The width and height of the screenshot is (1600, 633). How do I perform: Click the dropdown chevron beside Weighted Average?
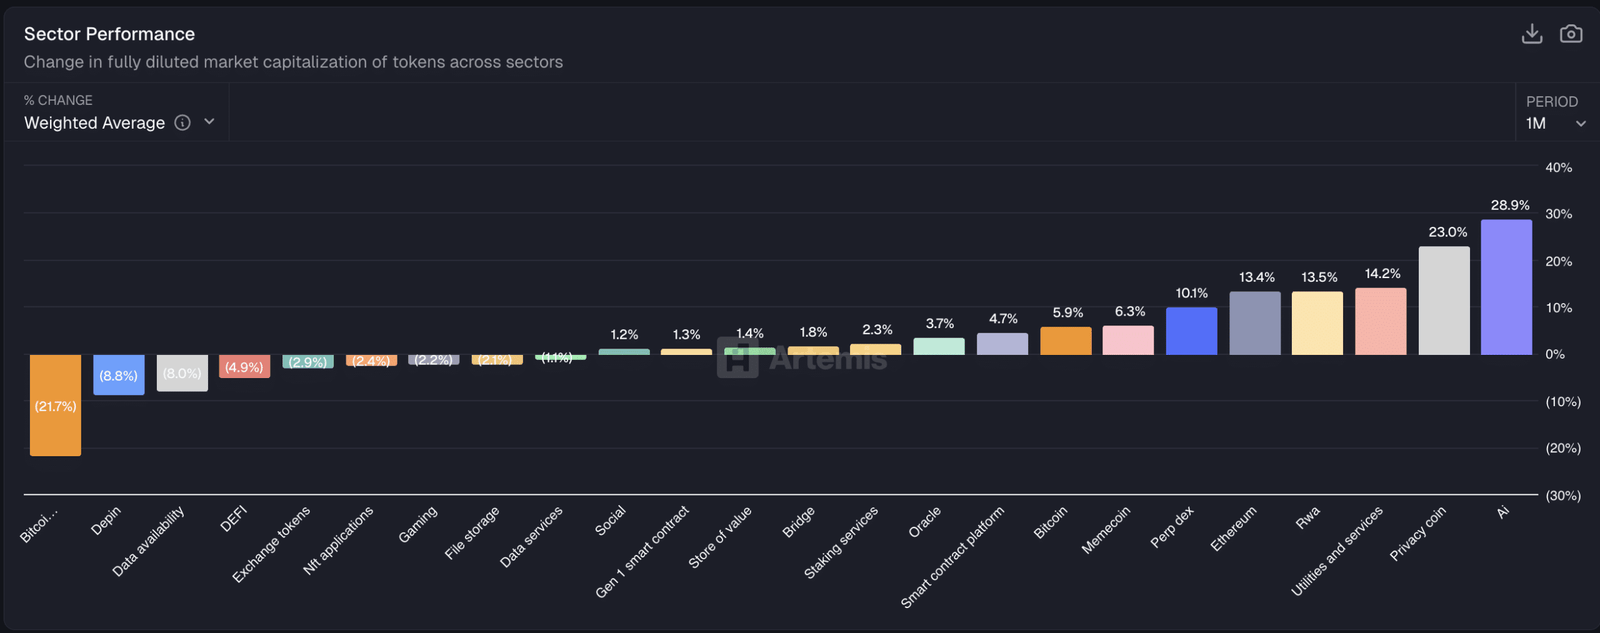pos(209,122)
